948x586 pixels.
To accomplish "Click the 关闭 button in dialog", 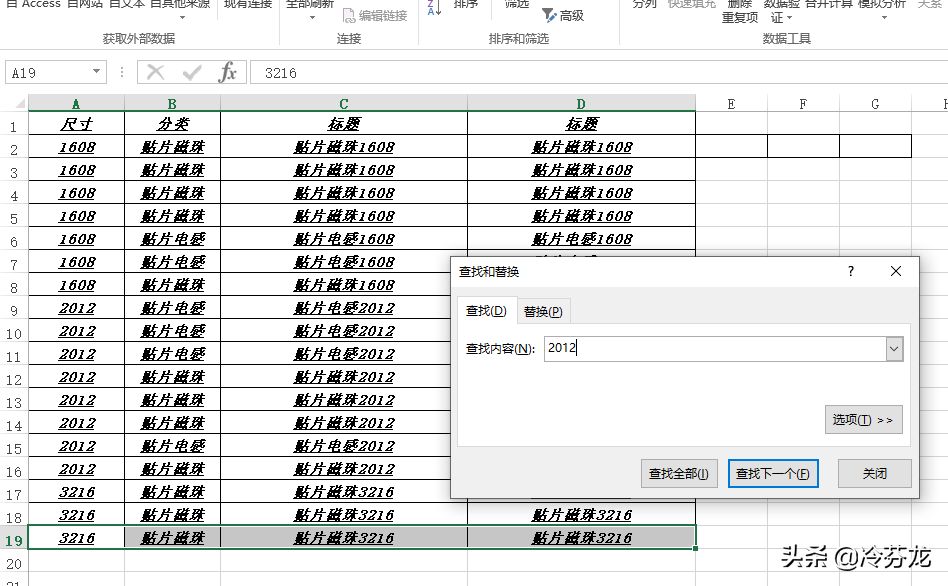I will click(874, 474).
